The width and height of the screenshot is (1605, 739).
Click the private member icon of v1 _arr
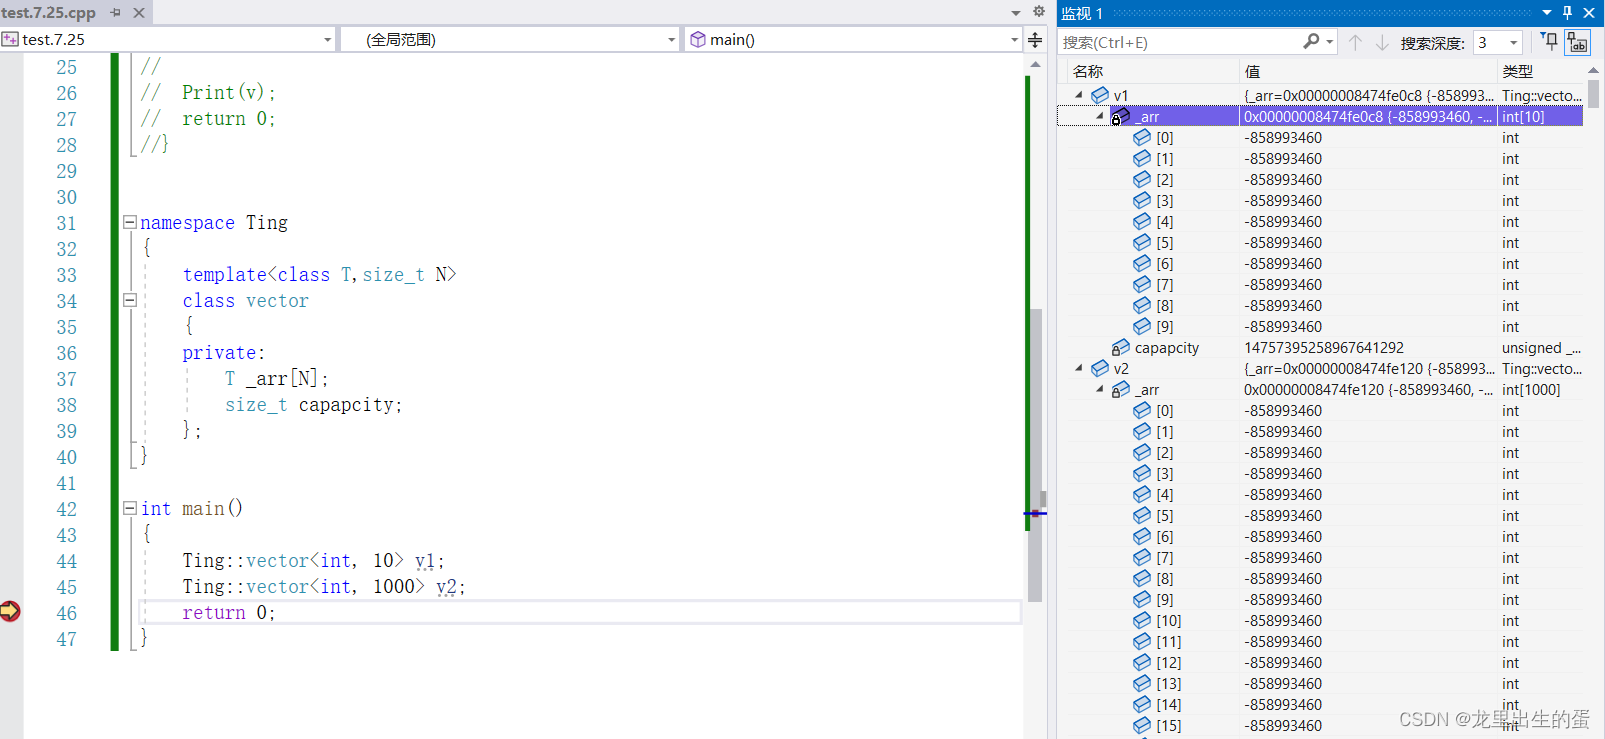[x=1121, y=117]
